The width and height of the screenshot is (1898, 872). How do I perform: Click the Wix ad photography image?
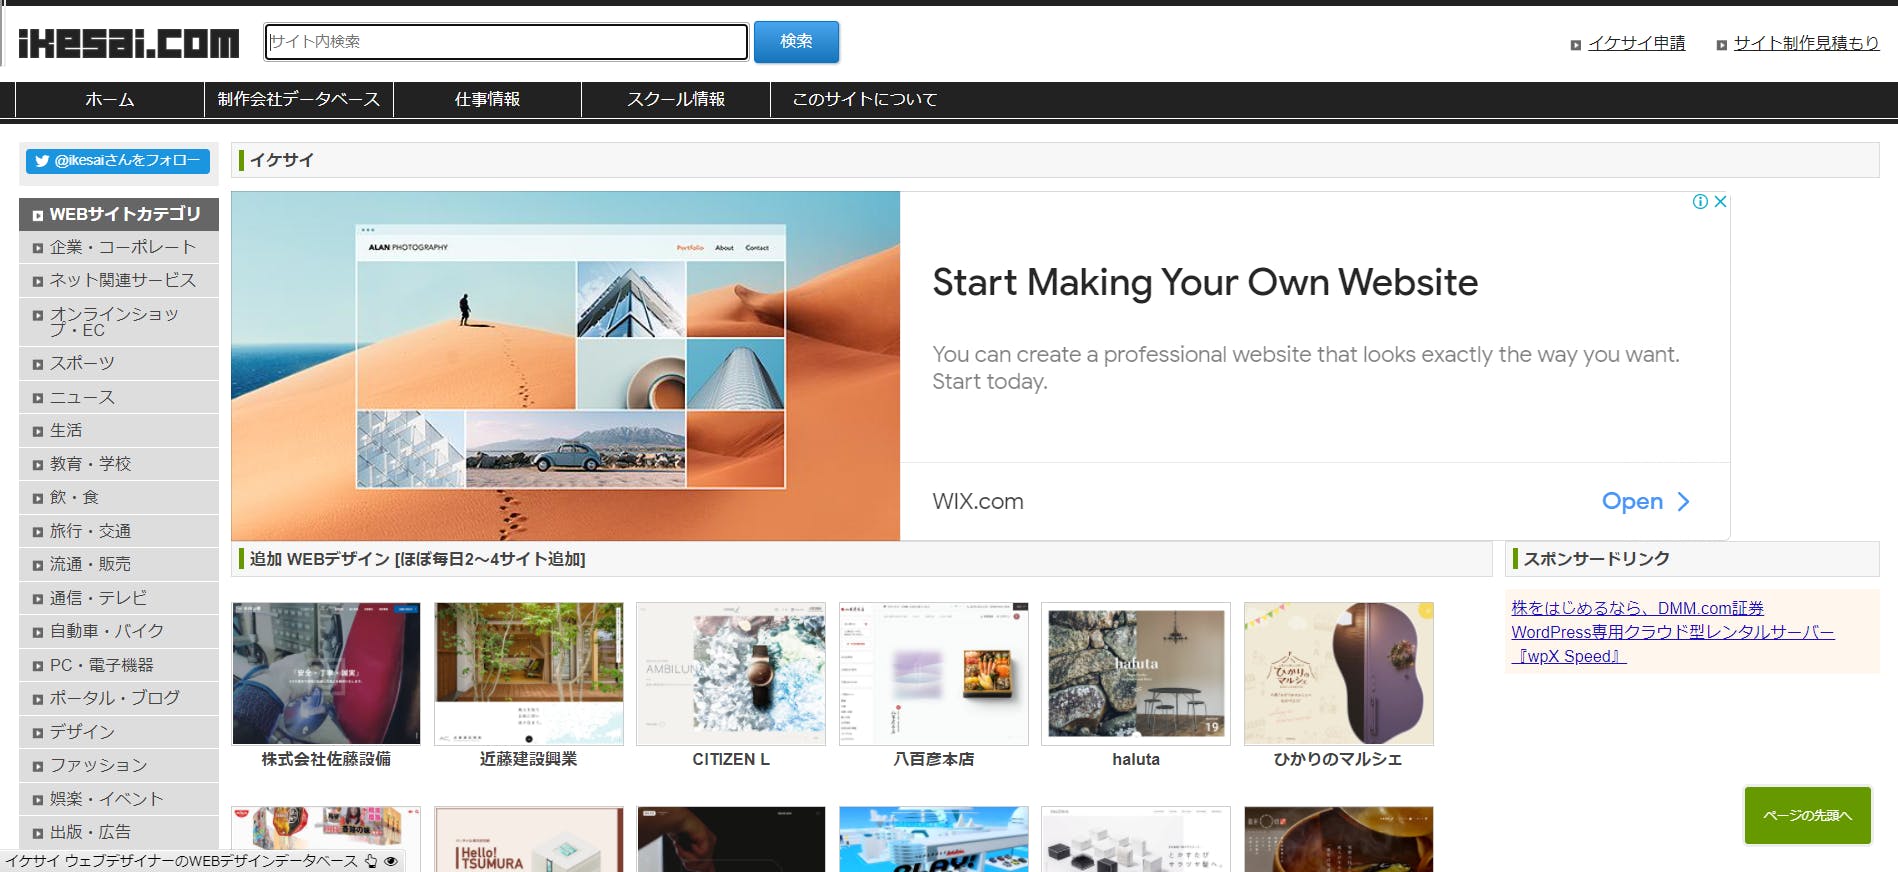coord(566,366)
